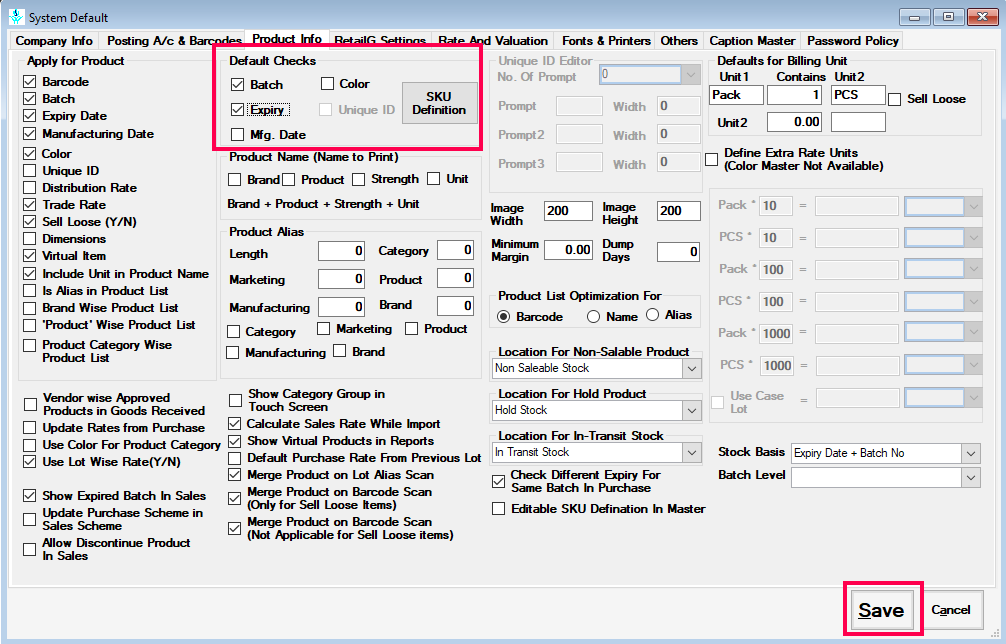Viewport: 1006px width, 644px height.
Task: Select the Name optimization radio button
Action: (x=593, y=317)
